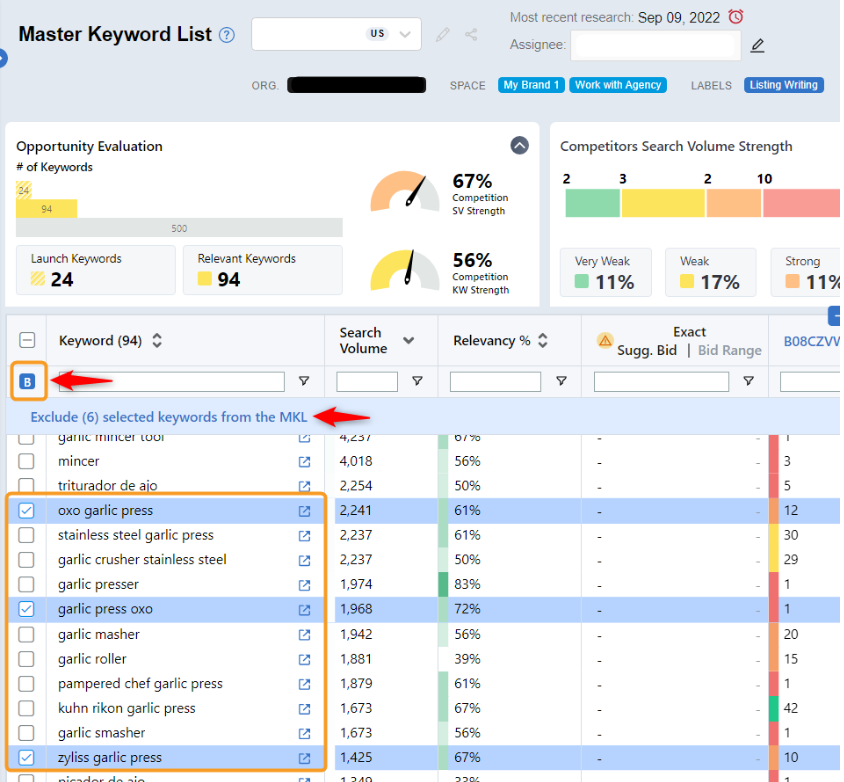The image size is (844, 782).
Task: Select the garlic presser row checkbox
Action: click(27, 585)
